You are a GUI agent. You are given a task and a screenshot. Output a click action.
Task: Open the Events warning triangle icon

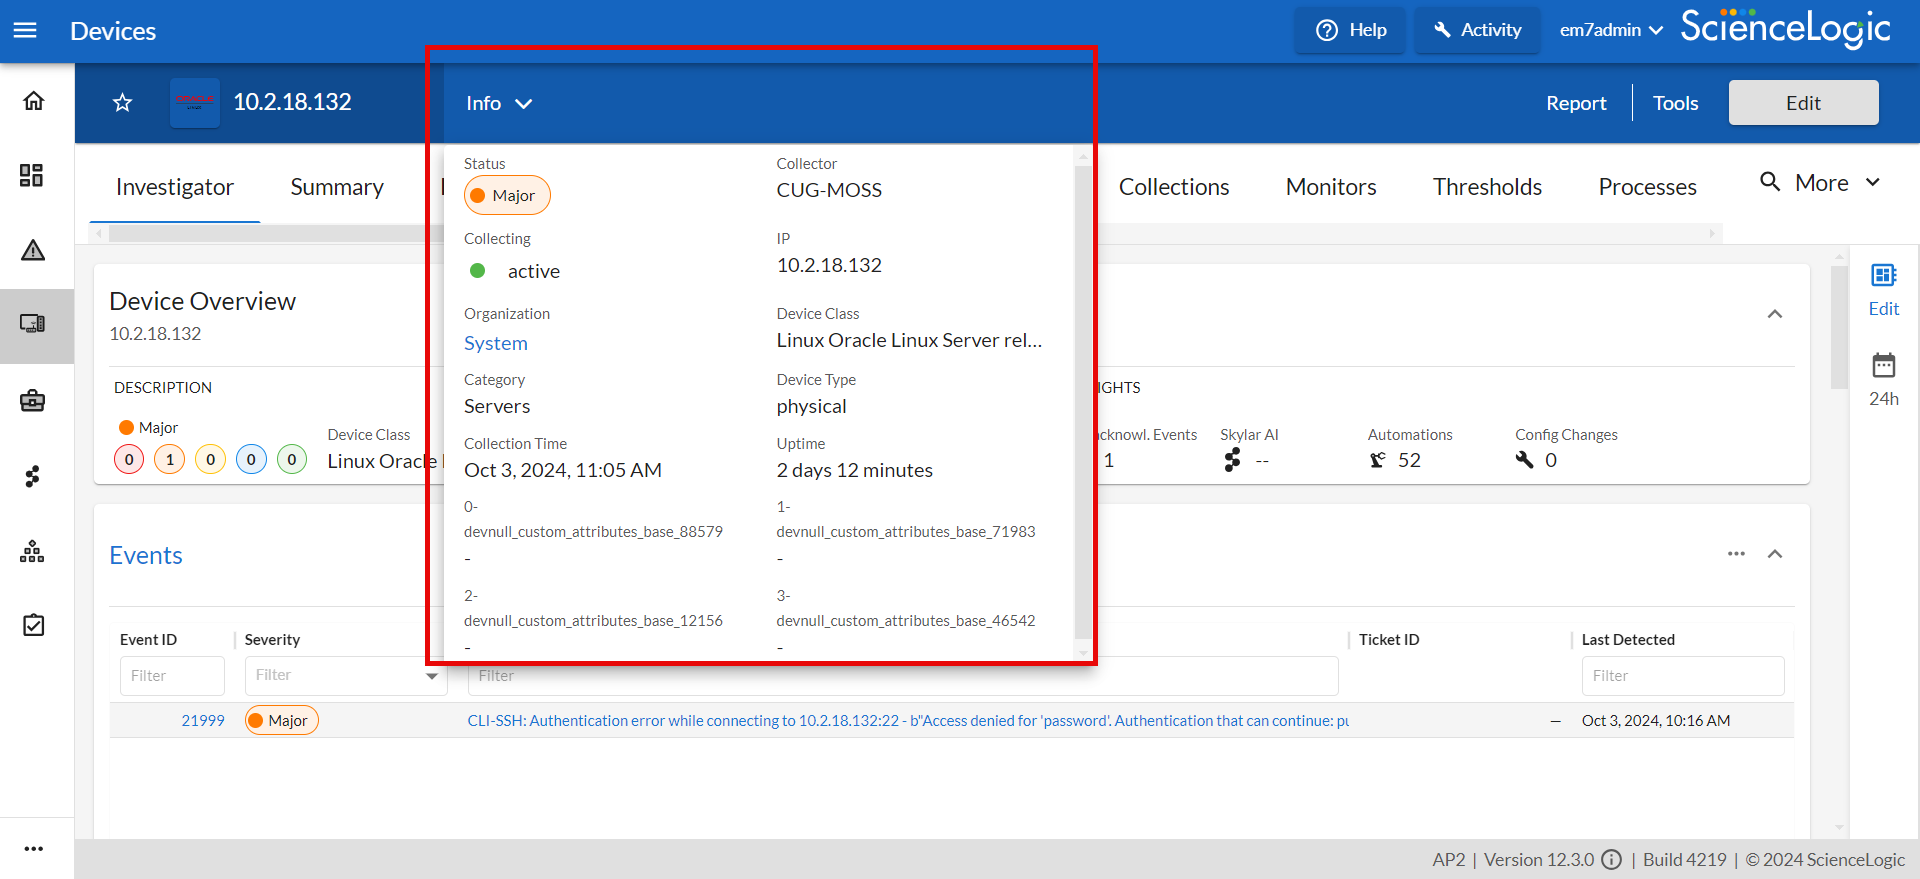click(33, 250)
